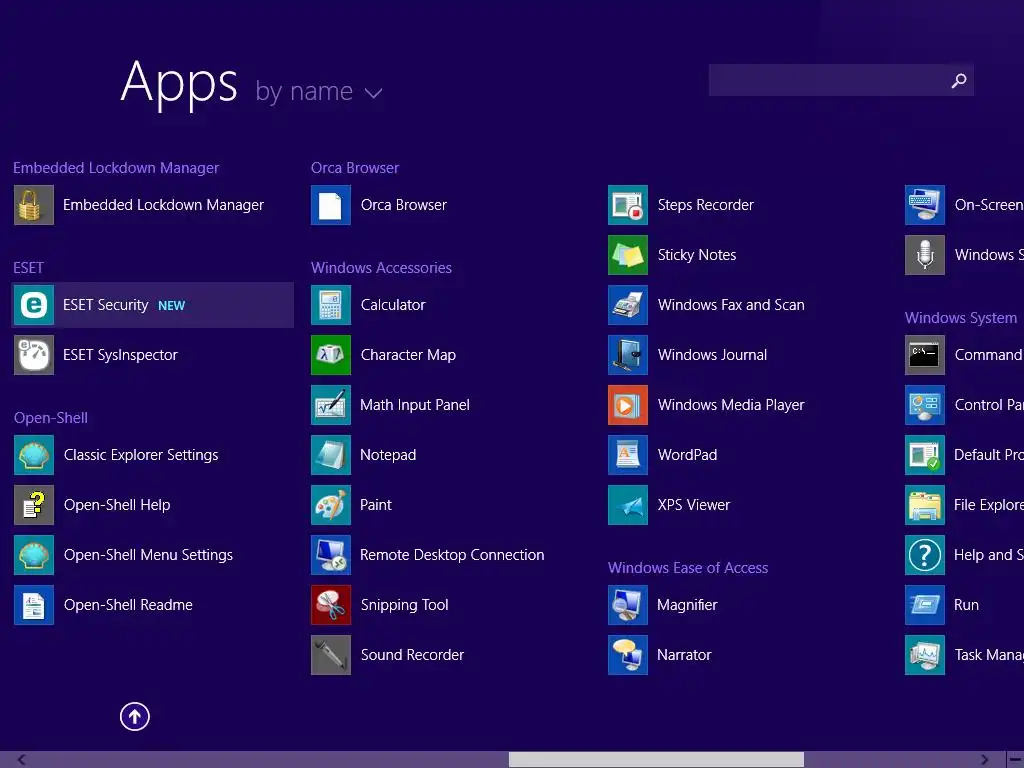Screen dimensions: 1024x768
Task: Launch Paint from the palette icon
Action: click(x=331, y=505)
